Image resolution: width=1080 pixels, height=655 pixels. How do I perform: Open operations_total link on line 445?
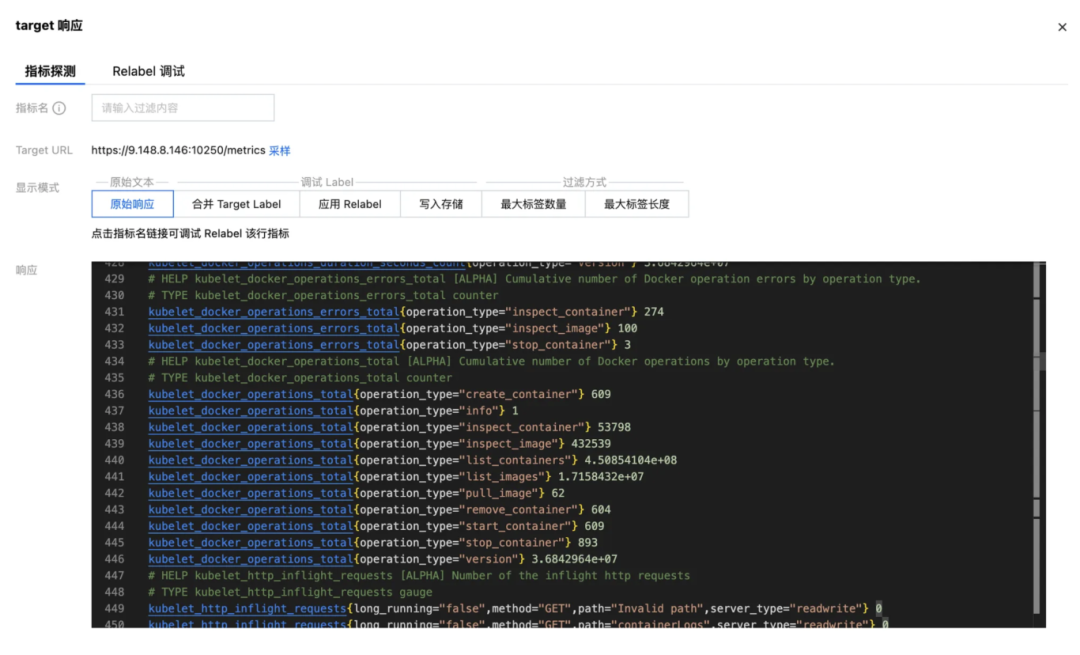pyautogui.click(x=251, y=543)
